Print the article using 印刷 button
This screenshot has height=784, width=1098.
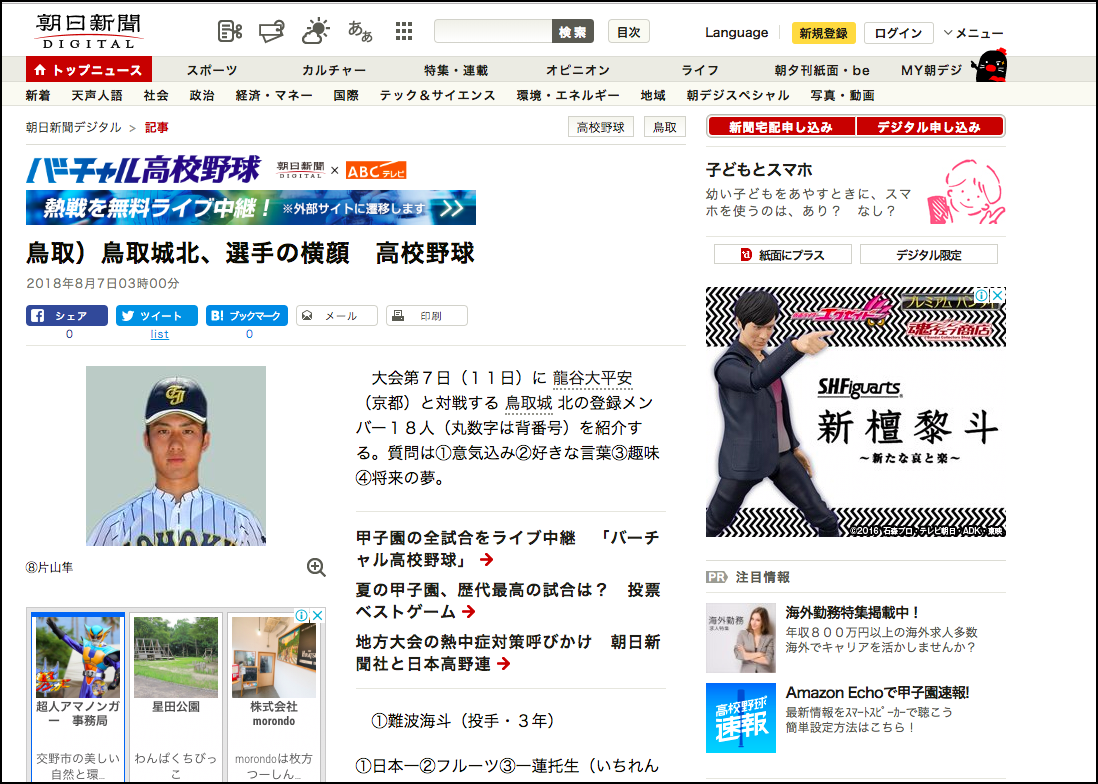tap(427, 316)
